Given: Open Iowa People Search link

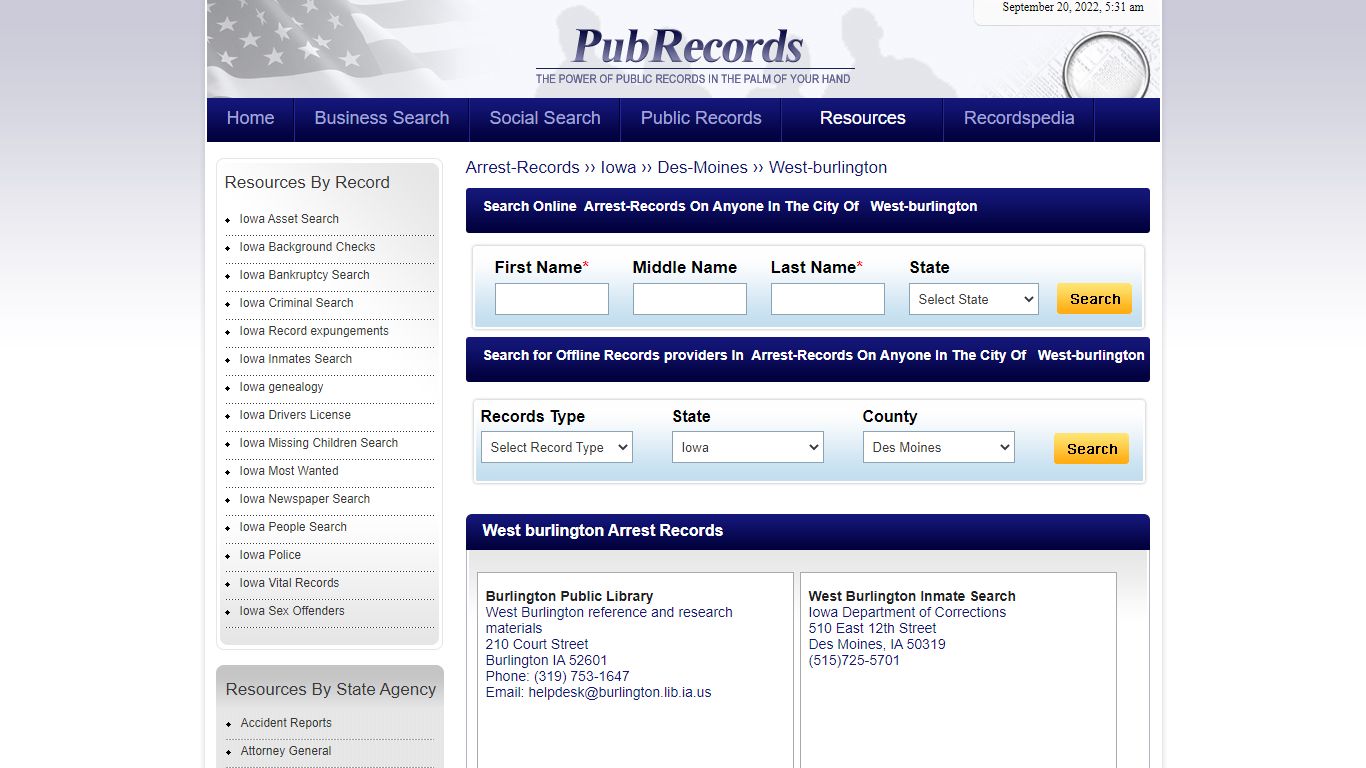Looking at the screenshot, I should pyautogui.click(x=293, y=527).
